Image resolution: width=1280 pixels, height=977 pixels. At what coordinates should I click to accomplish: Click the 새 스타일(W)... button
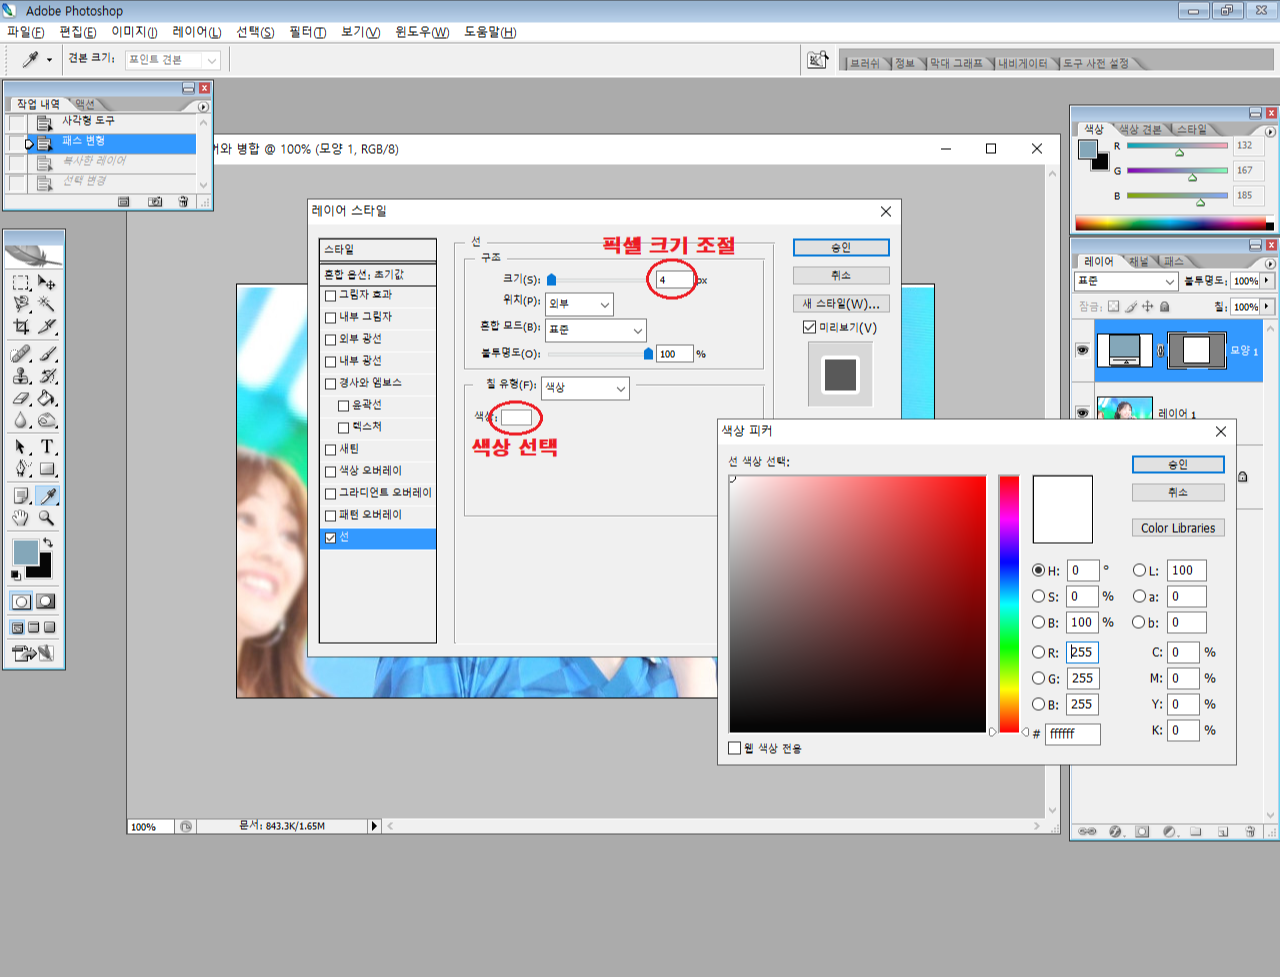[x=841, y=303]
